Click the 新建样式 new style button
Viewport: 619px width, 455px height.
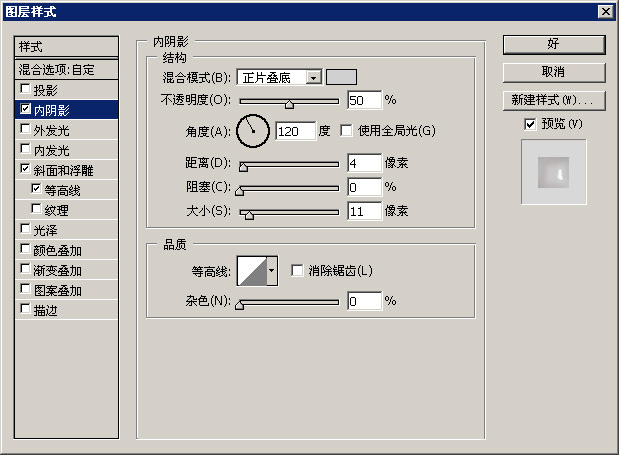pos(554,100)
